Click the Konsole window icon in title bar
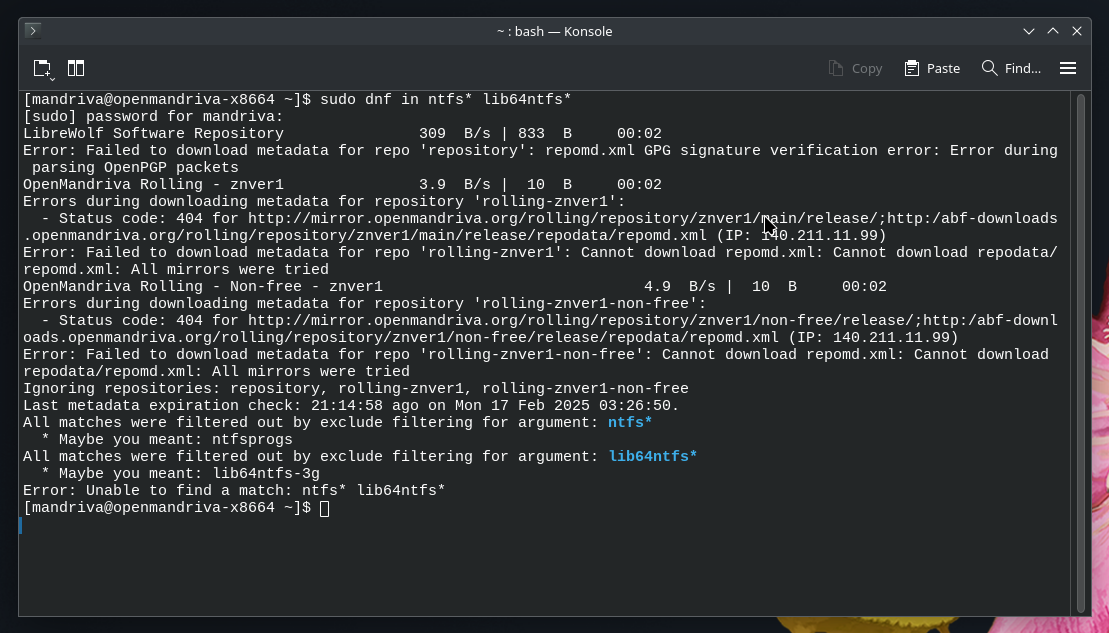The image size is (1109, 633). click(x=33, y=31)
